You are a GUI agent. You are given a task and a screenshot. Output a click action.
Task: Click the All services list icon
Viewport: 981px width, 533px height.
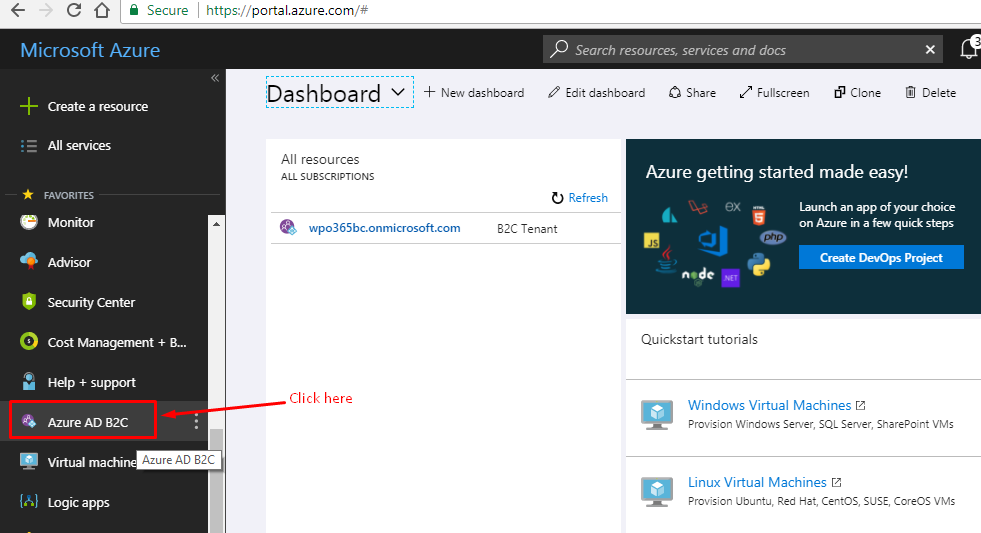click(29, 146)
